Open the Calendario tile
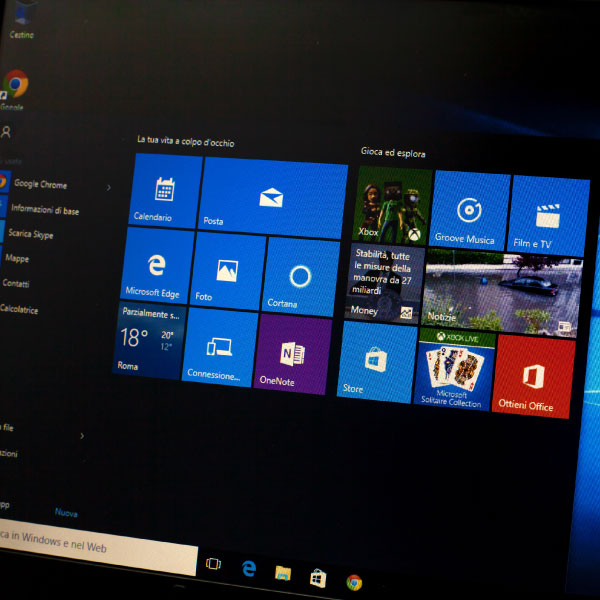600x600 pixels. click(x=165, y=191)
